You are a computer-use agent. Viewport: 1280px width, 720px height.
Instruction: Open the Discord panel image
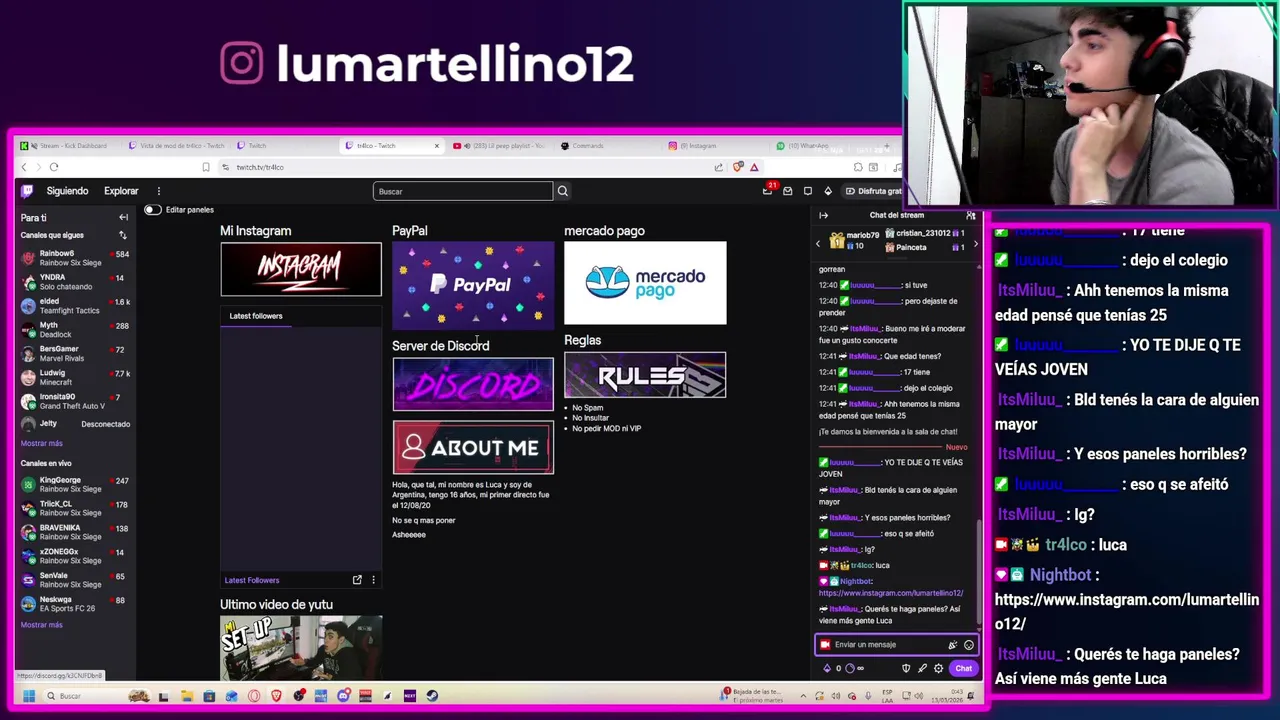[x=473, y=384]
